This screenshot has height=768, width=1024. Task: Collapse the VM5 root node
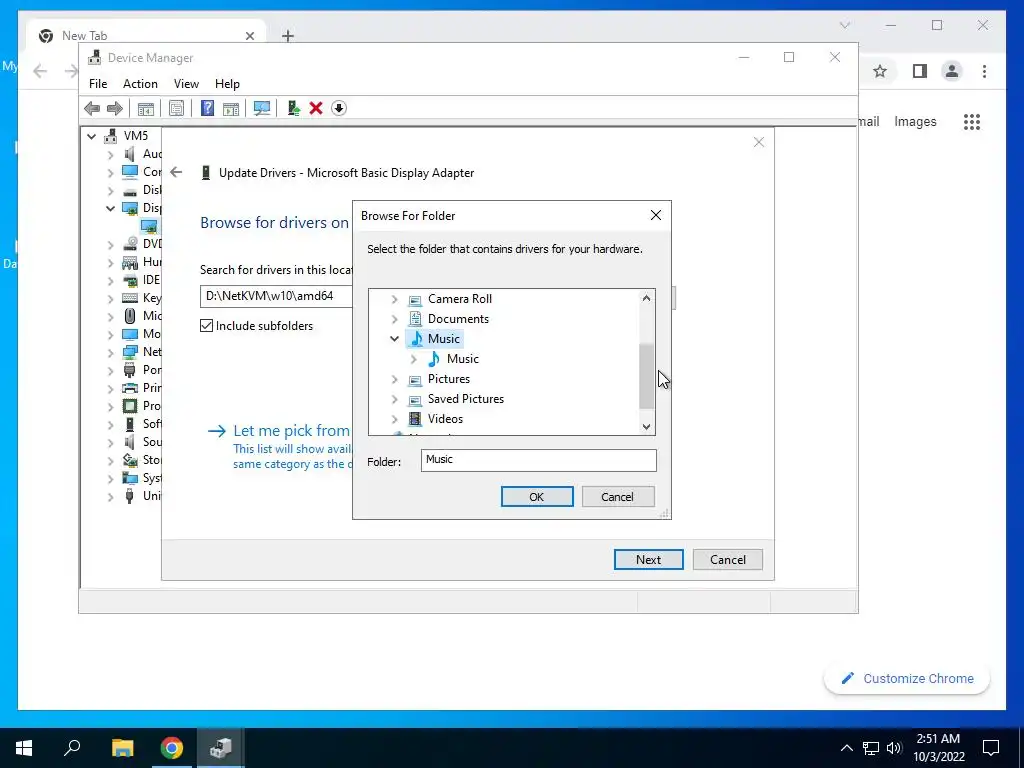(92, 136)
